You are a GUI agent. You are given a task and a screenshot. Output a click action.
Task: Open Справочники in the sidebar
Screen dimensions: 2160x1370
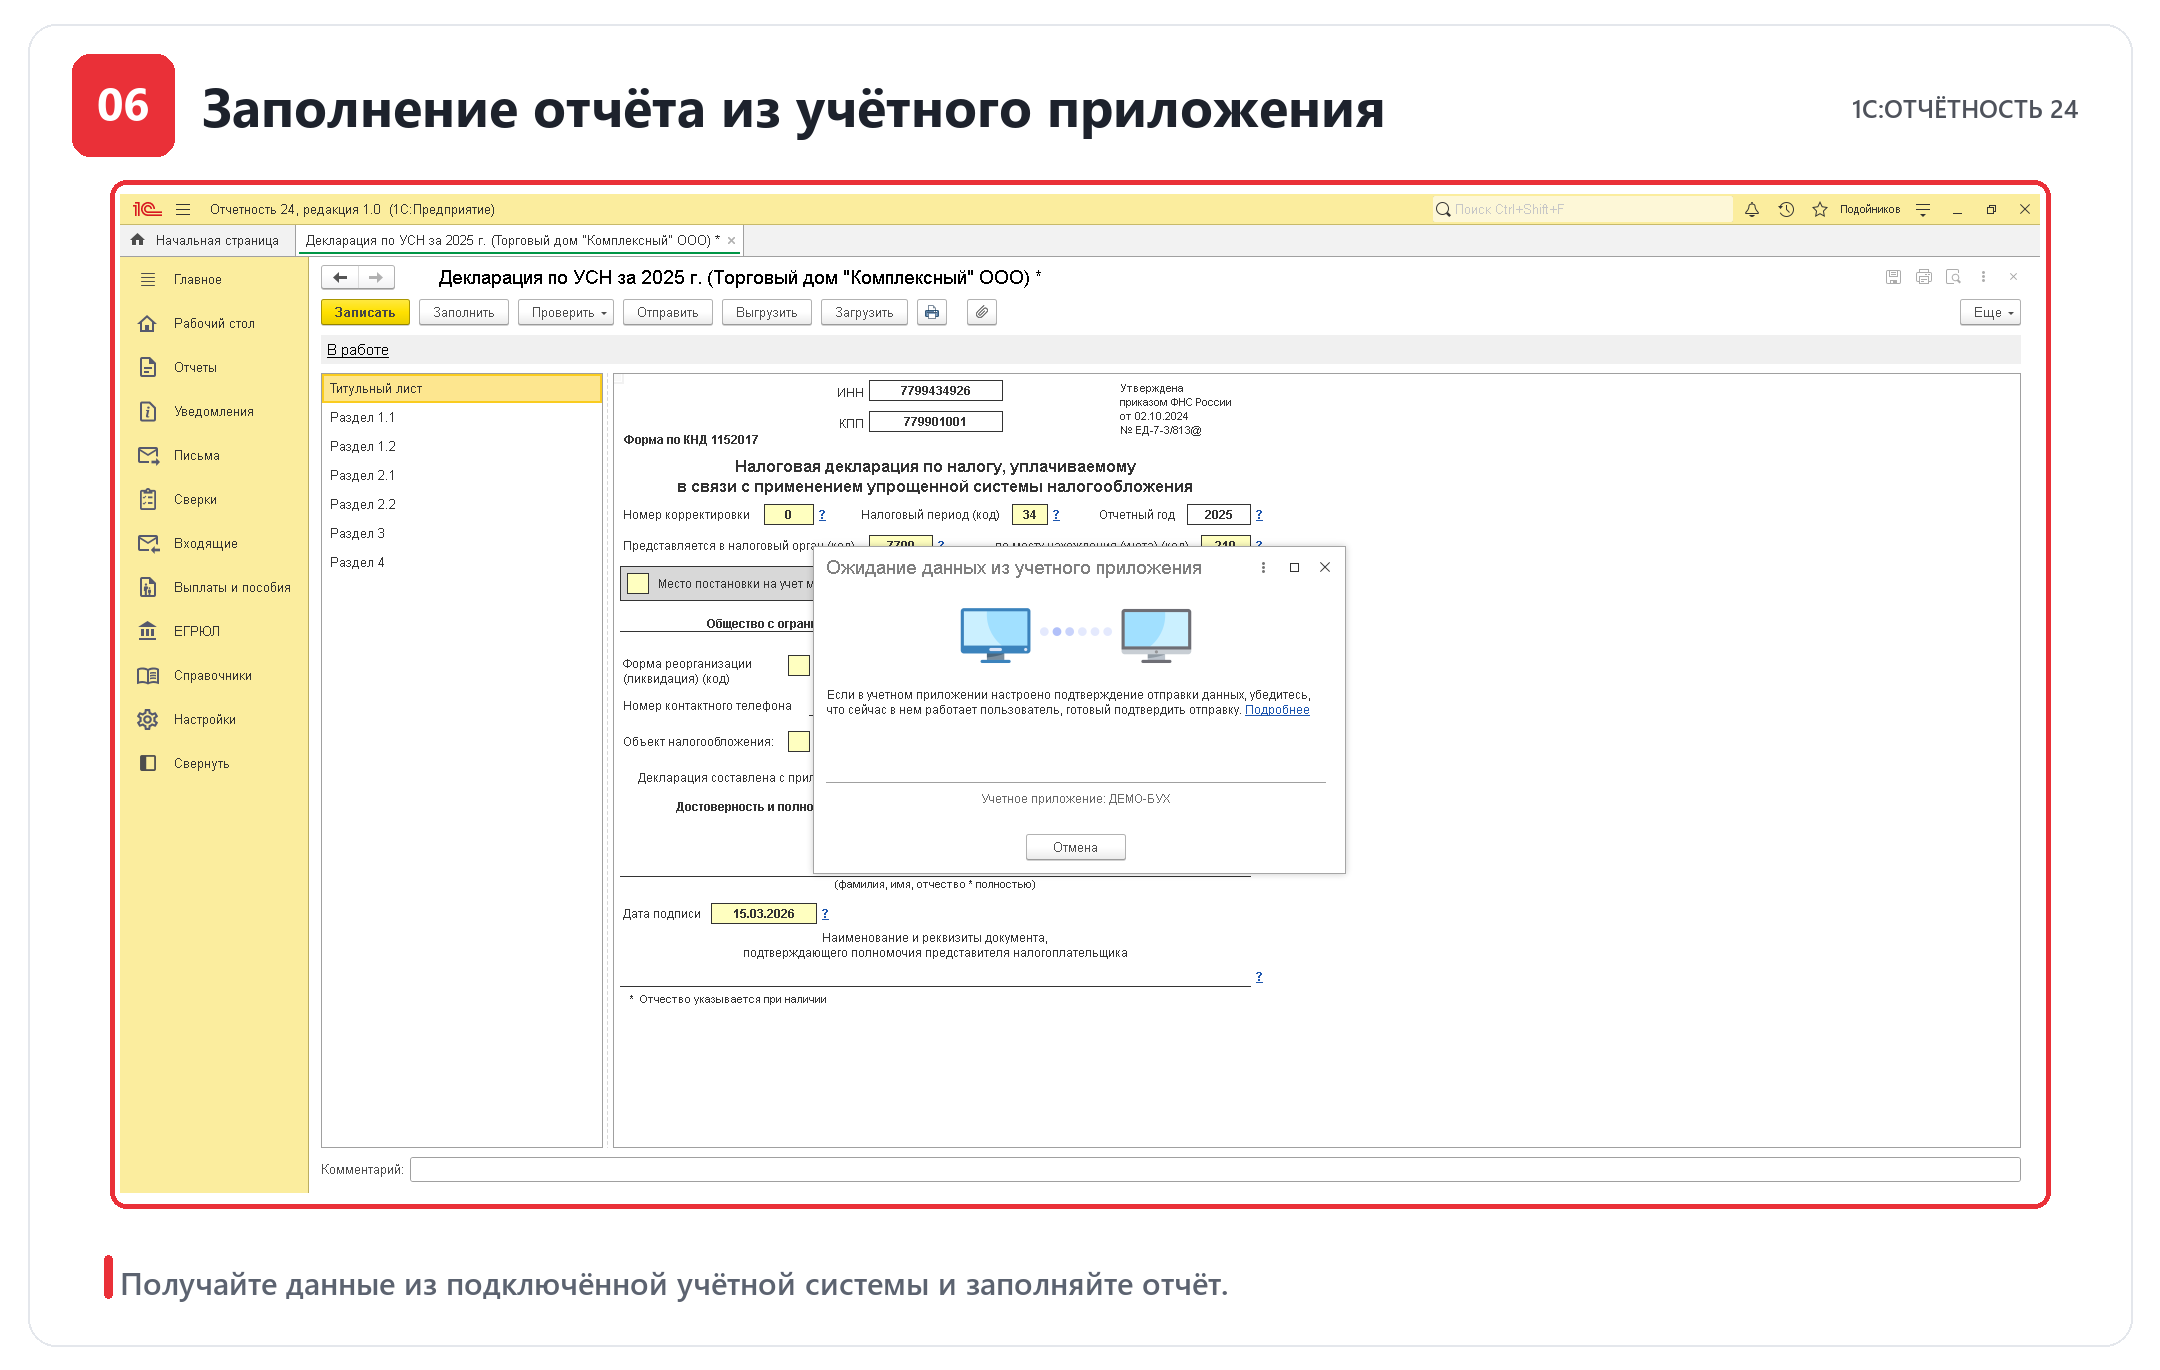(x=214, y=675)
